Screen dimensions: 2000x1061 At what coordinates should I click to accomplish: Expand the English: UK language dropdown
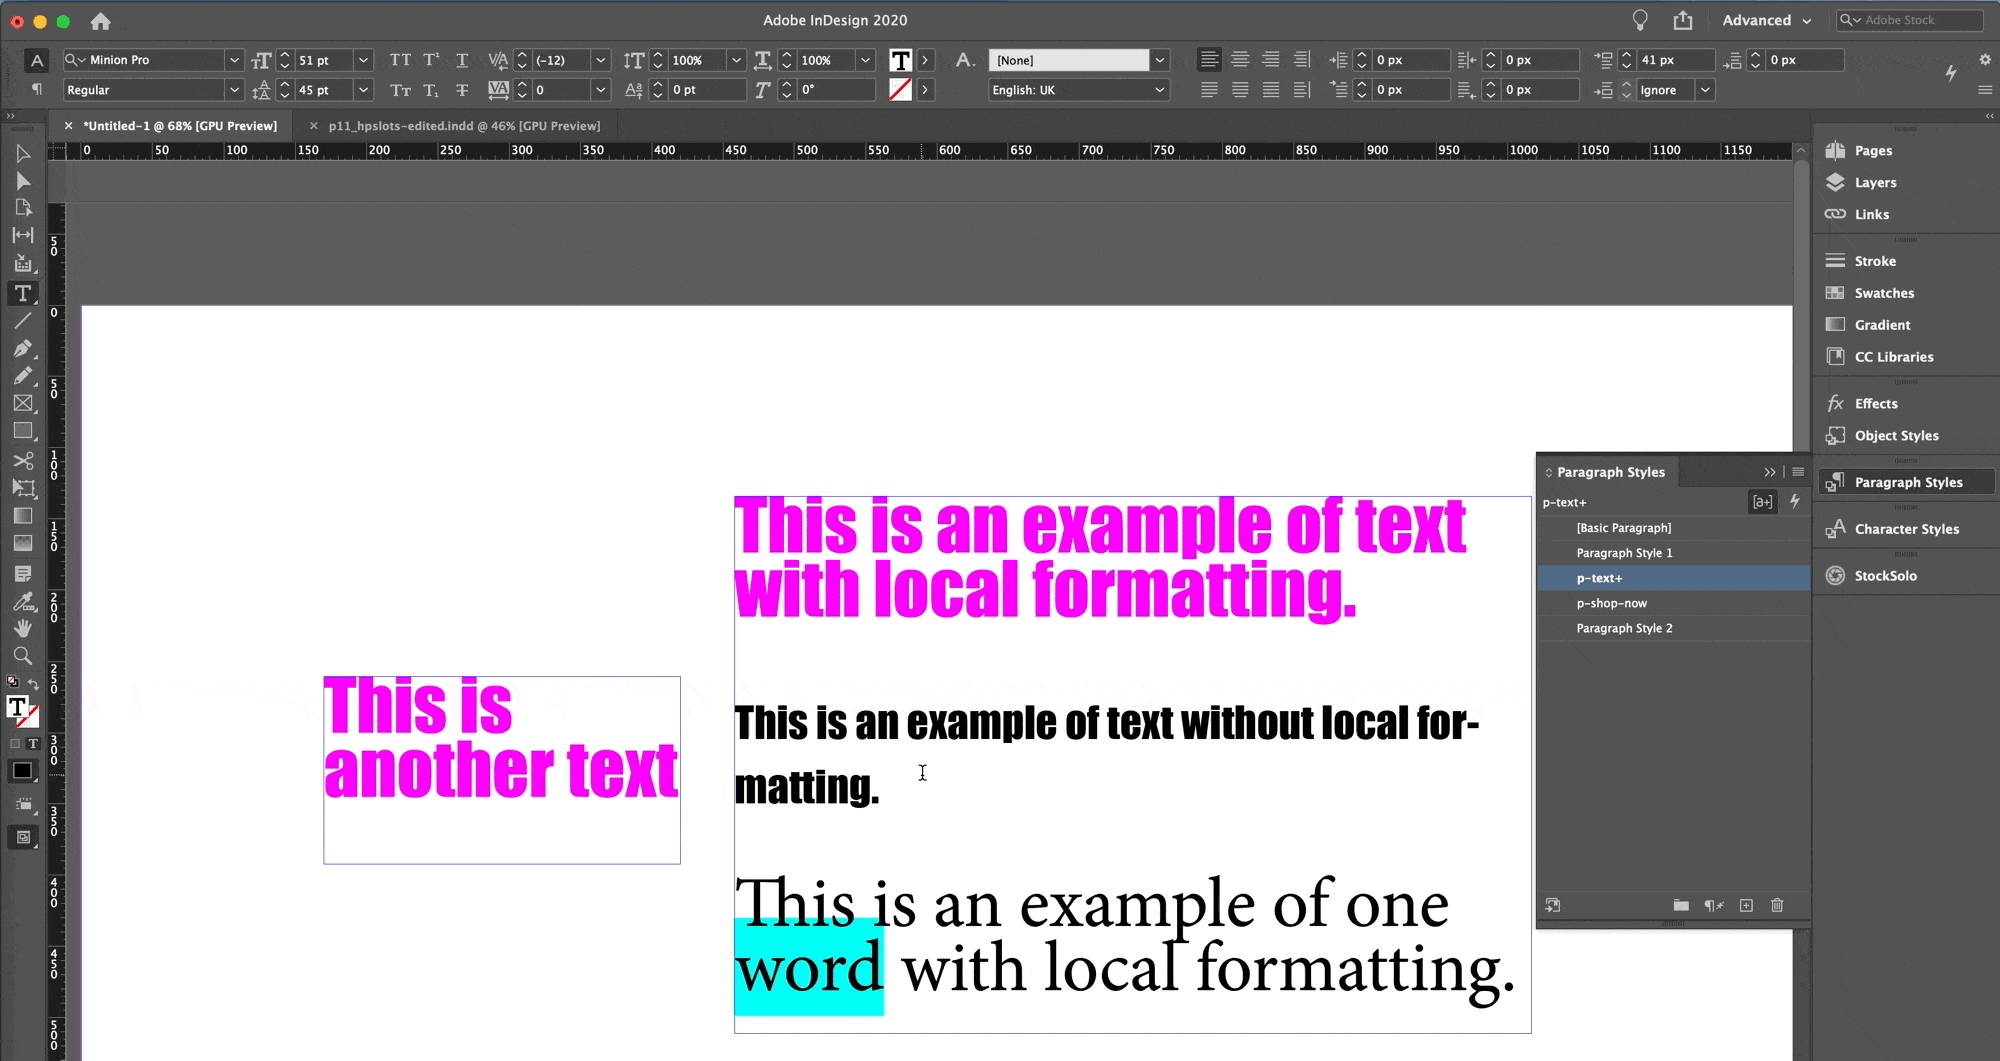tap(1159, 90)
